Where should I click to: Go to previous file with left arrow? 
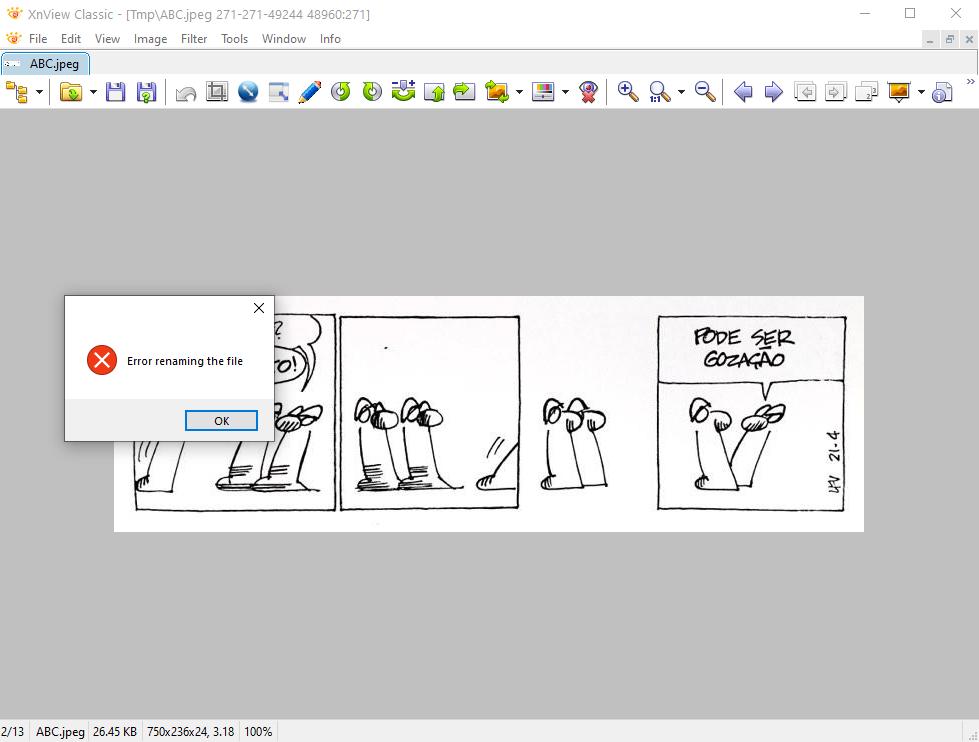tap(743, 92)
